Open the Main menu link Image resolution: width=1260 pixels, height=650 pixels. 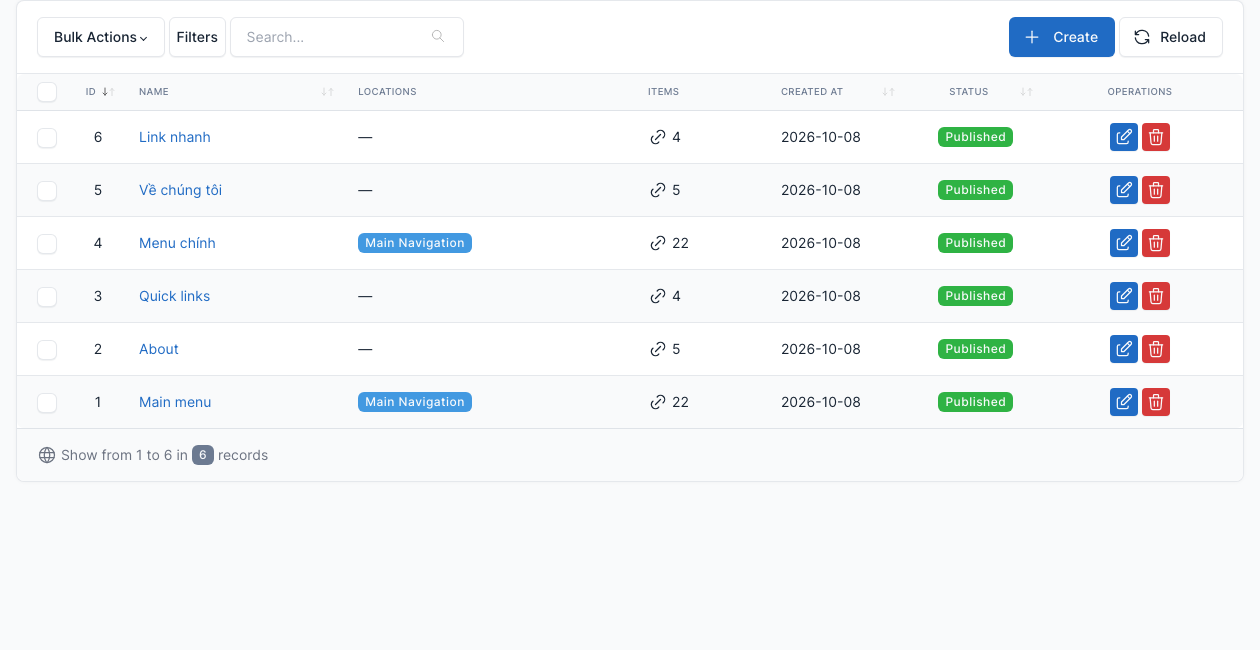click(175, 402)
